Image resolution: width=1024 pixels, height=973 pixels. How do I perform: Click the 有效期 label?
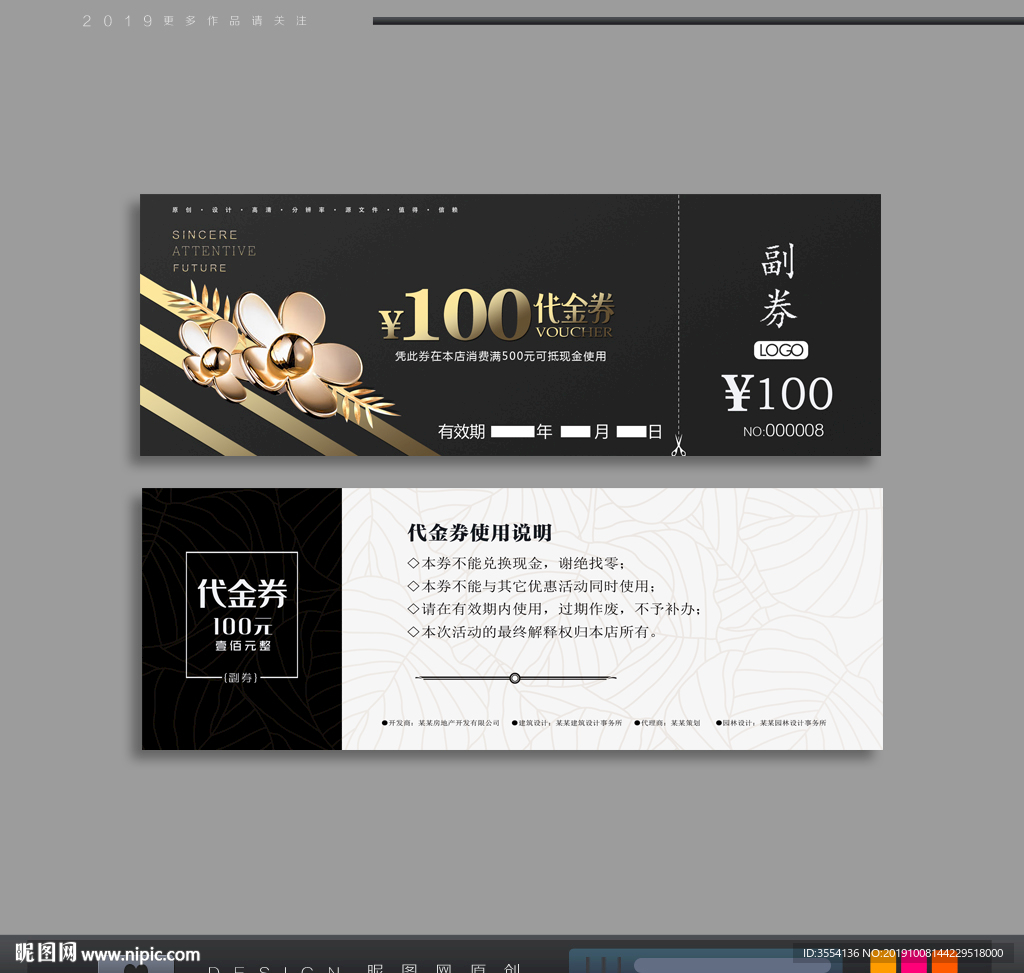(461, 432)
